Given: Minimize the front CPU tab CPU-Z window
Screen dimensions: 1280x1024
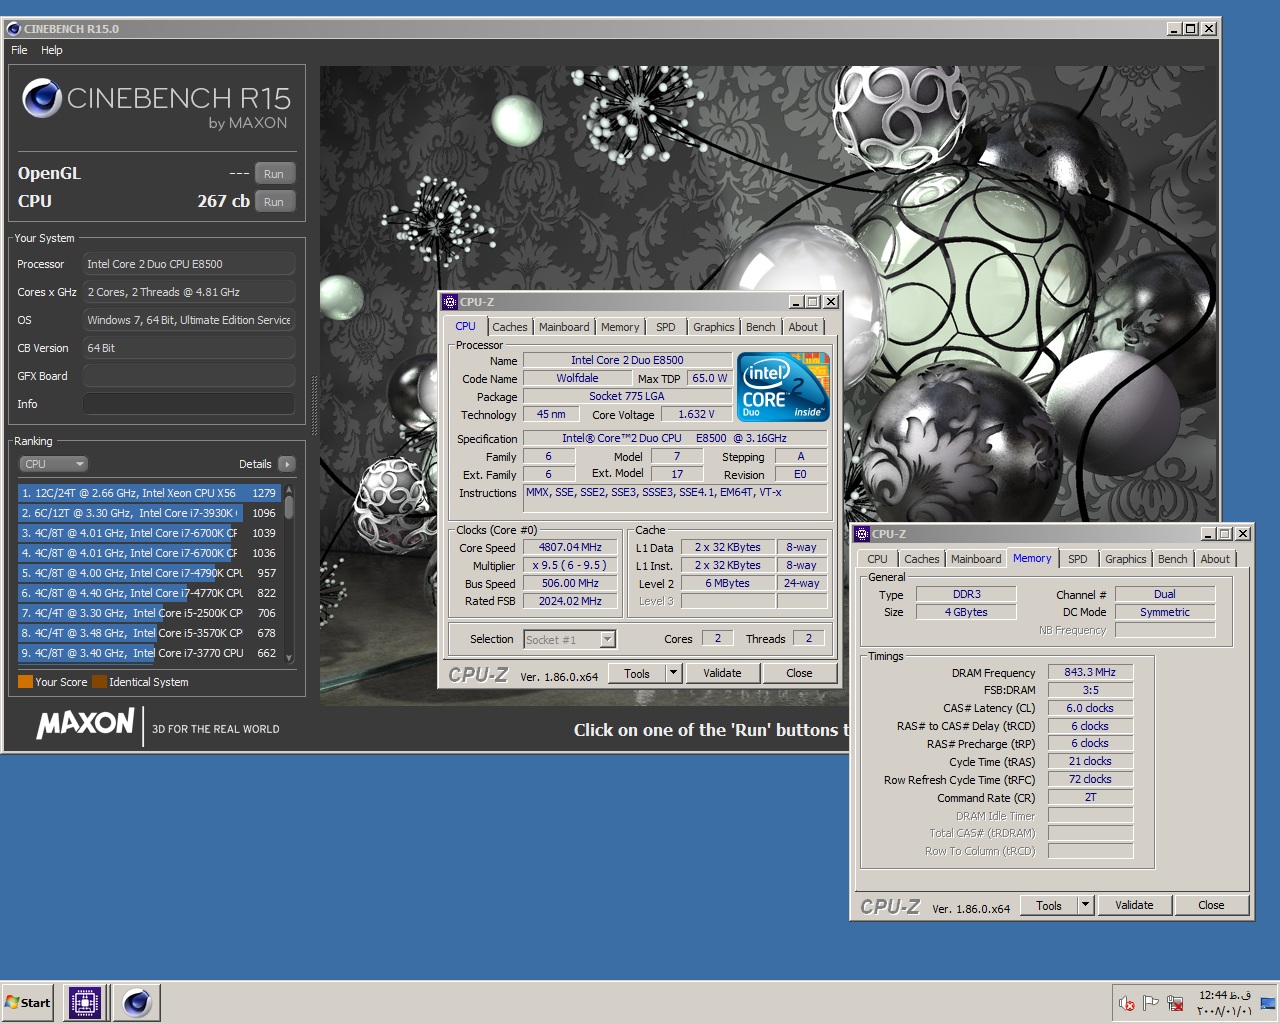Looking at the screenshot, I should click(796, 302).
